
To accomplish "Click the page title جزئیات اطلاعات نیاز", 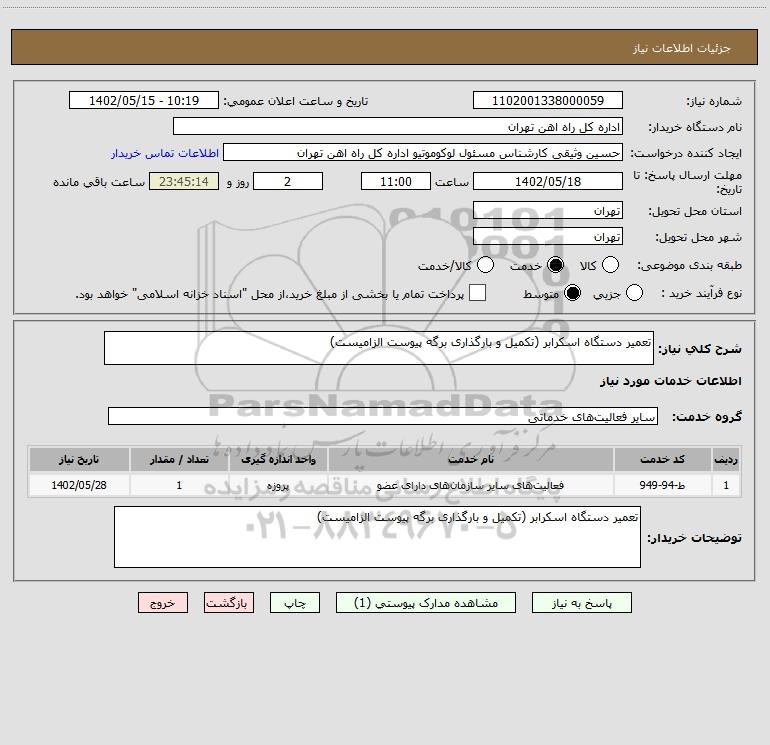I will (682, 48).
